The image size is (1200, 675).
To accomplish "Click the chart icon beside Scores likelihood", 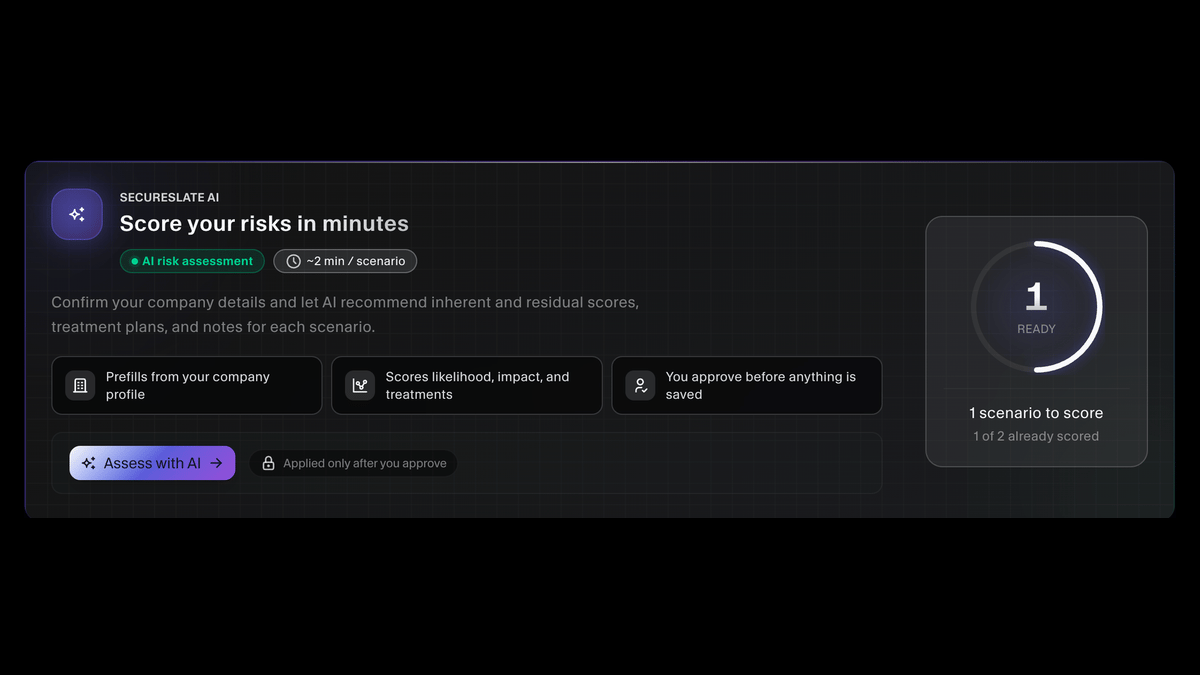I will pyautogui.click(x=360, y=386).
